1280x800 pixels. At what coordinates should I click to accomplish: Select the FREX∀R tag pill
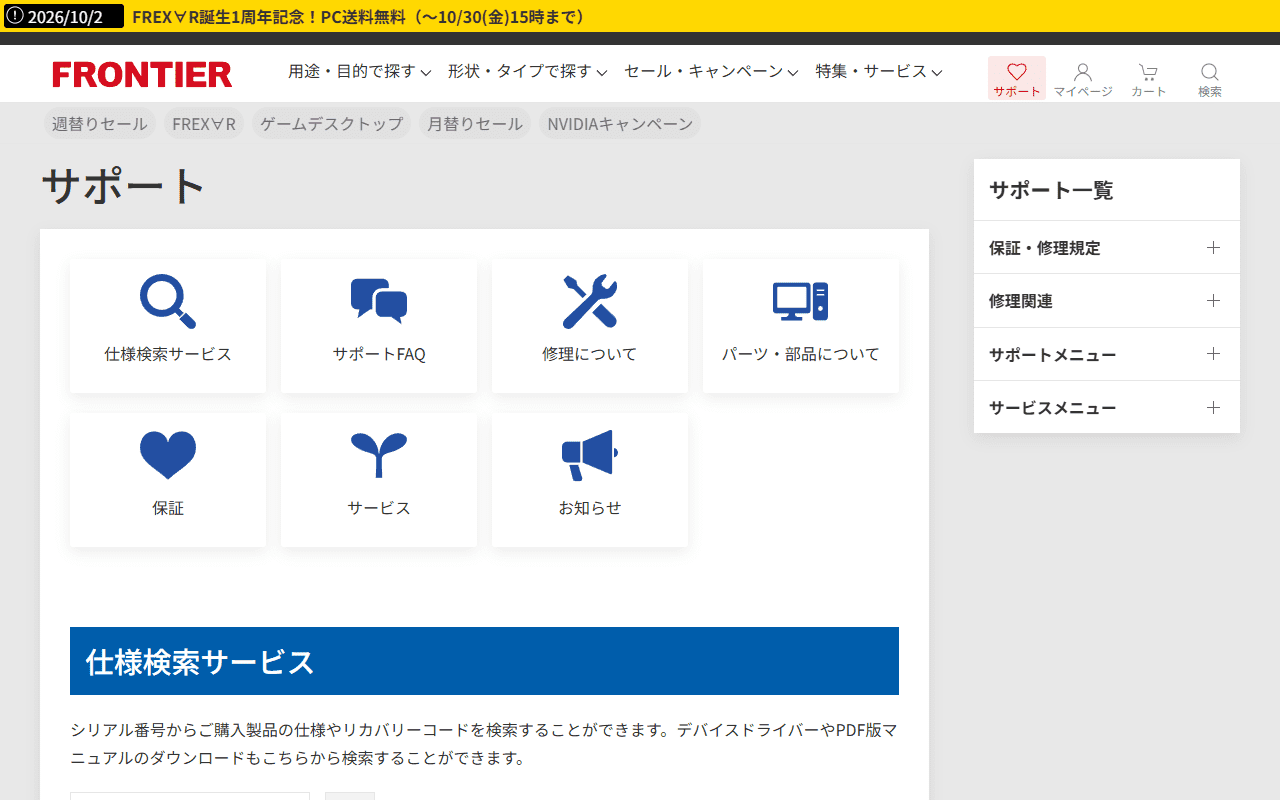(x=204, y=124)
